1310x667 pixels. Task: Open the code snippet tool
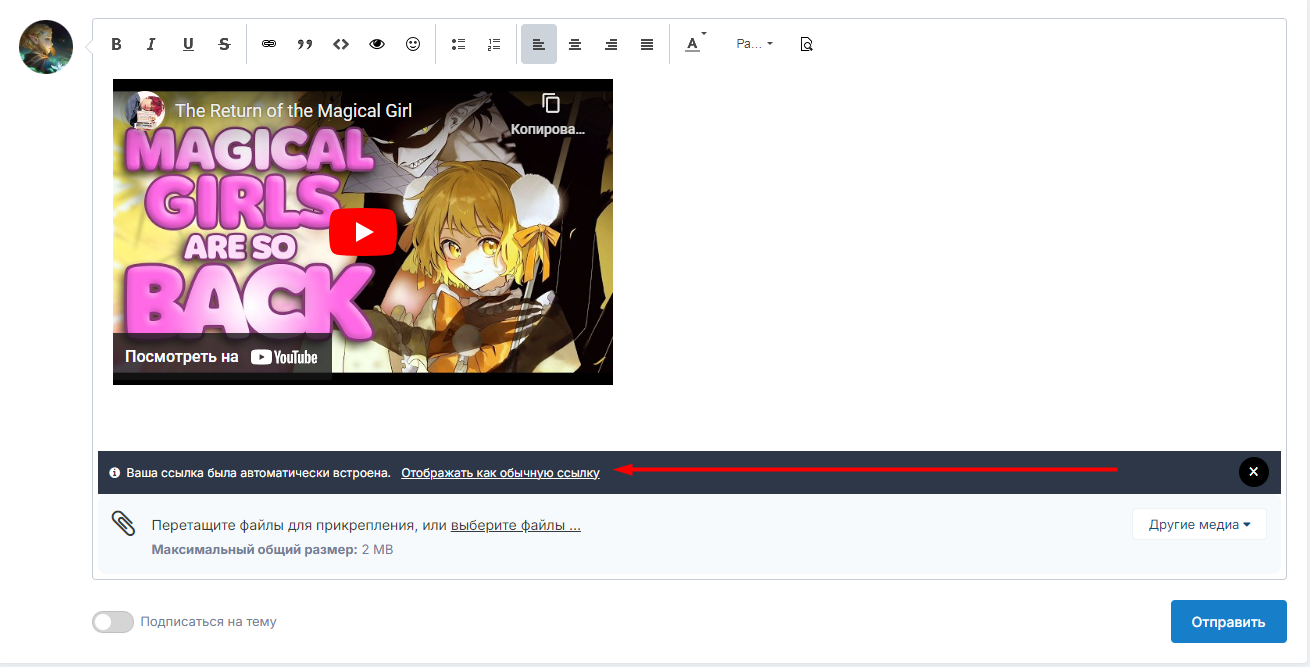pos(340,43)
